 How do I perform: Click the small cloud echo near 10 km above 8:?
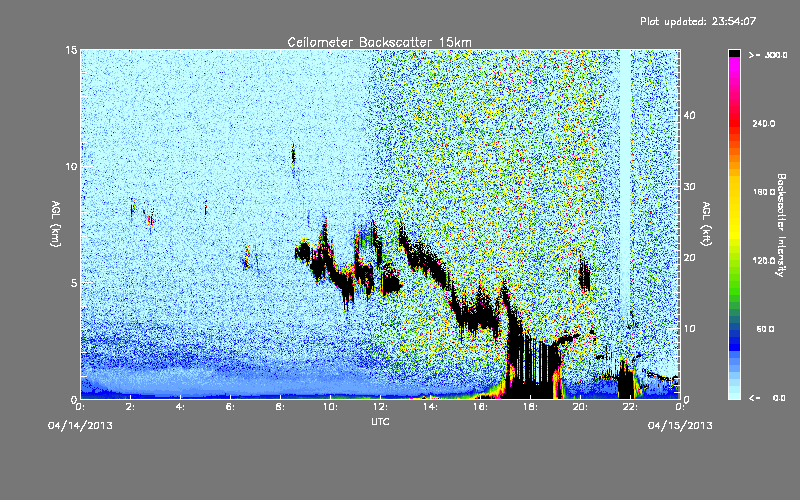[293, 154]
